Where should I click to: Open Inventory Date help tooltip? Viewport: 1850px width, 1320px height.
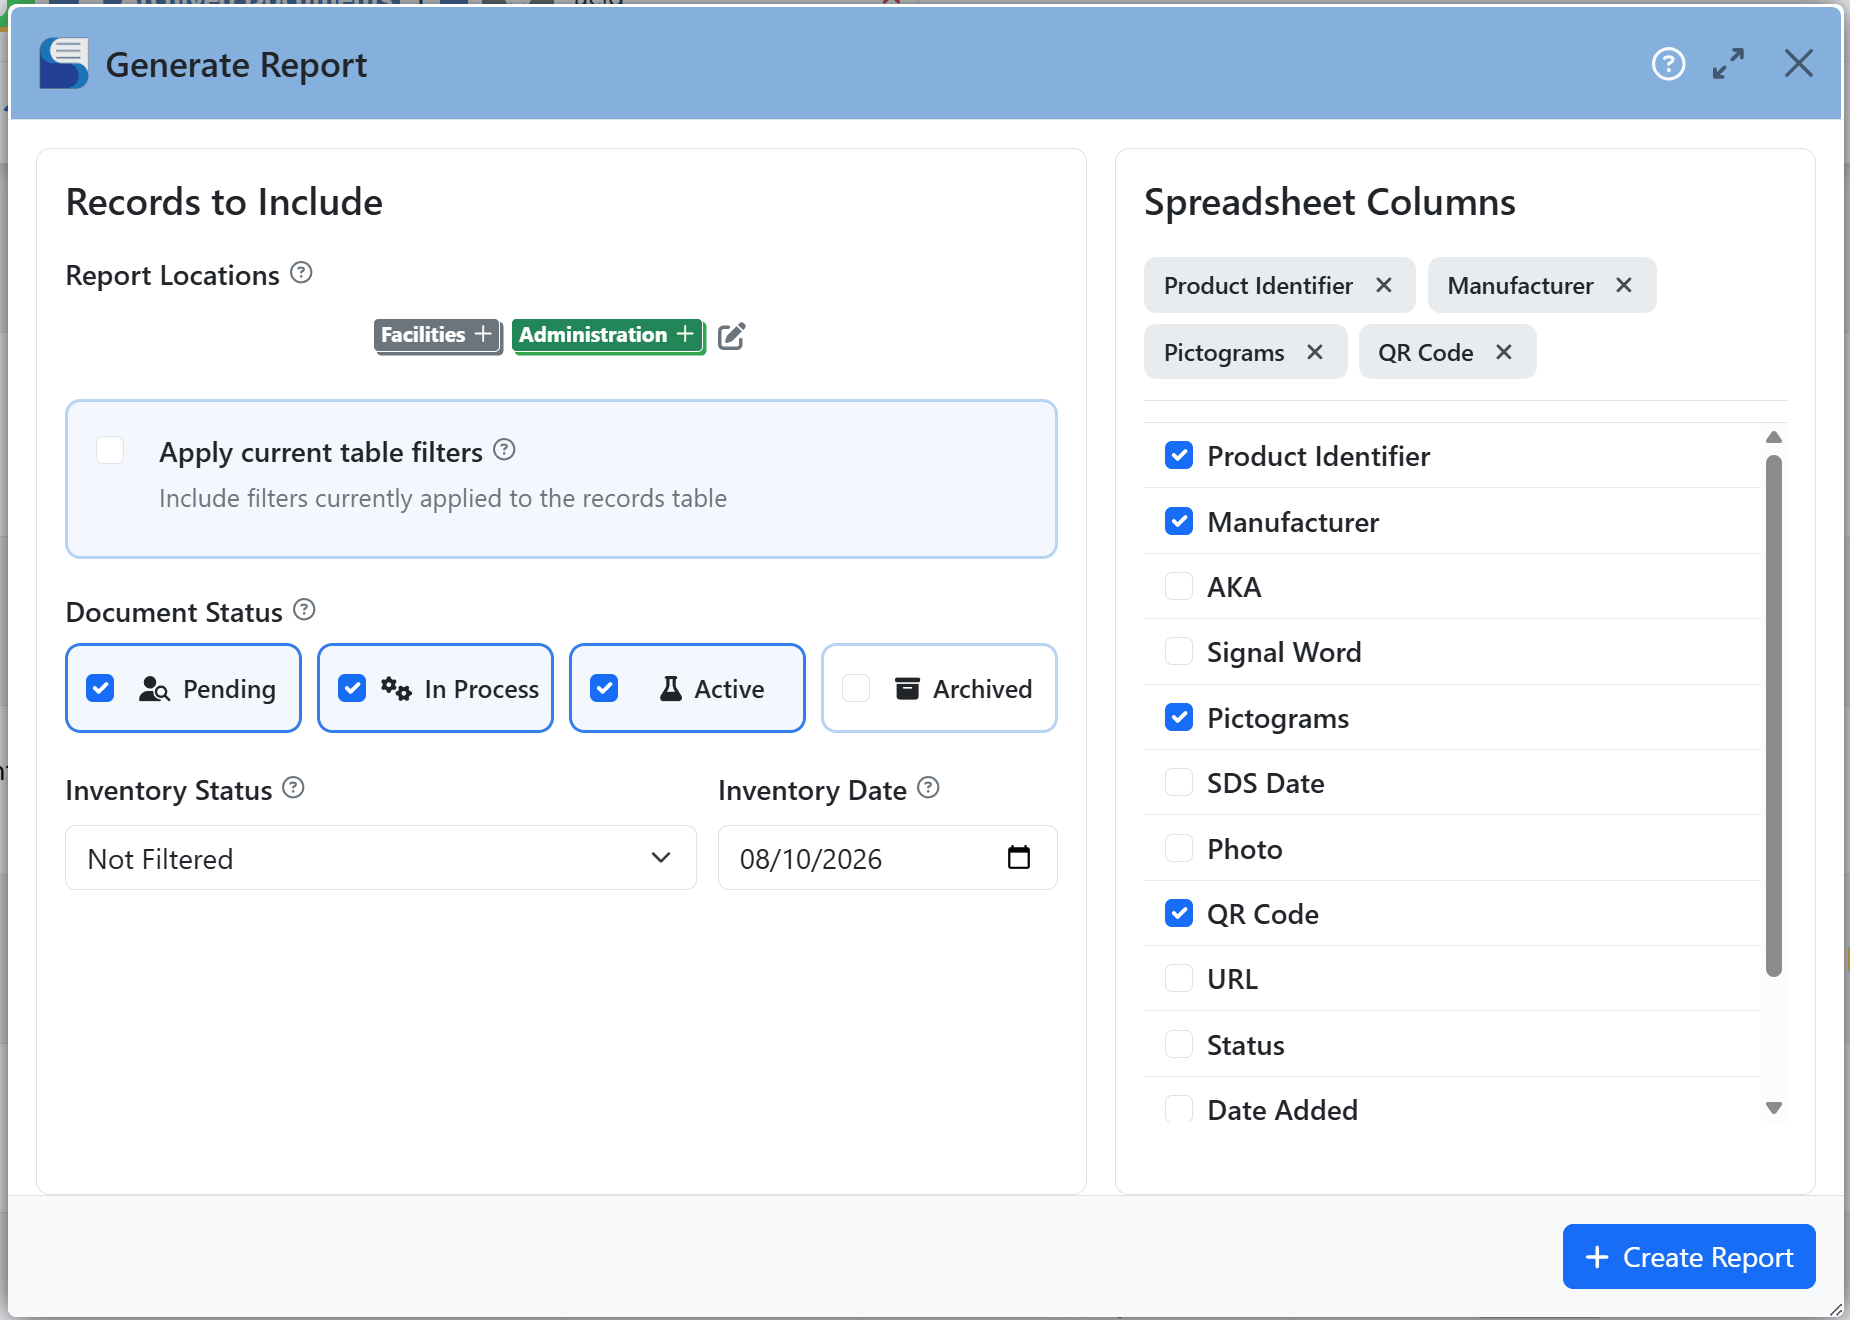pos(928,788)
